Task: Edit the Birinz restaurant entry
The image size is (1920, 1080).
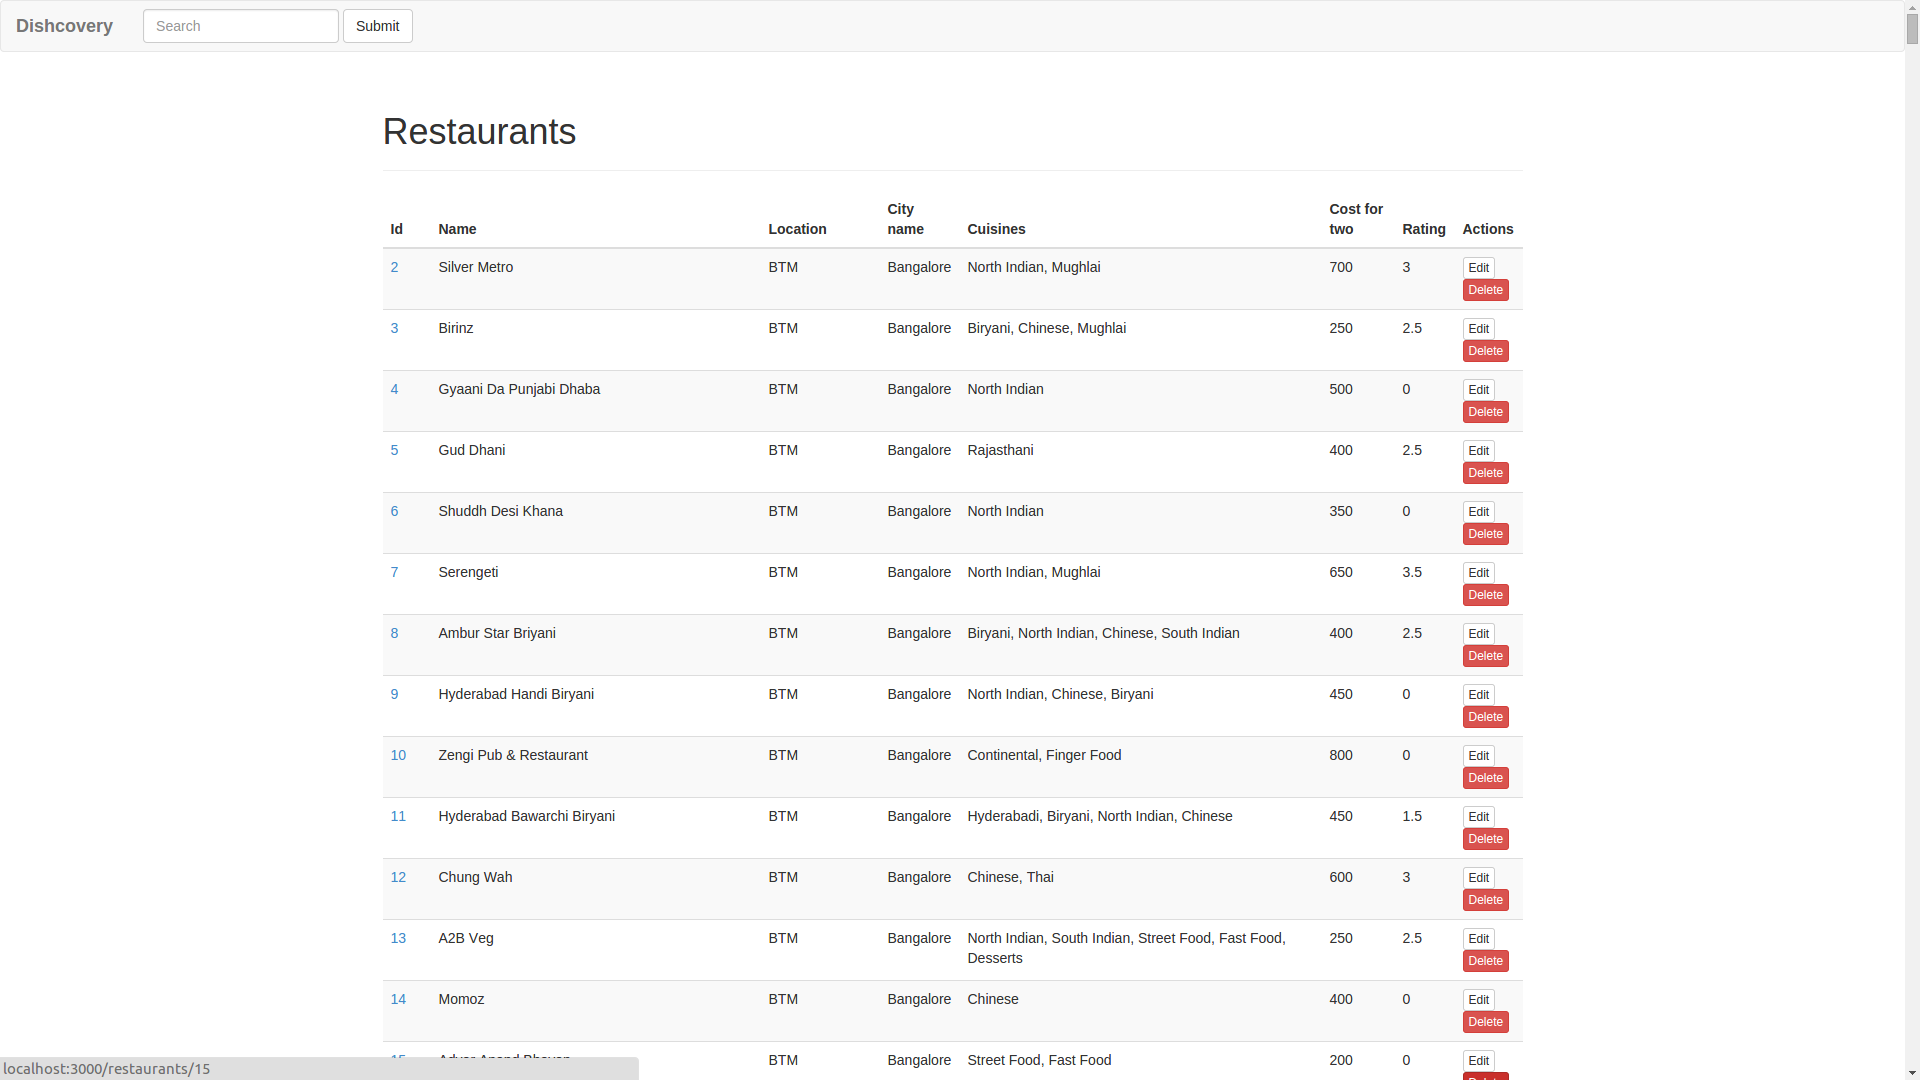Action: tap(1478, 329)
